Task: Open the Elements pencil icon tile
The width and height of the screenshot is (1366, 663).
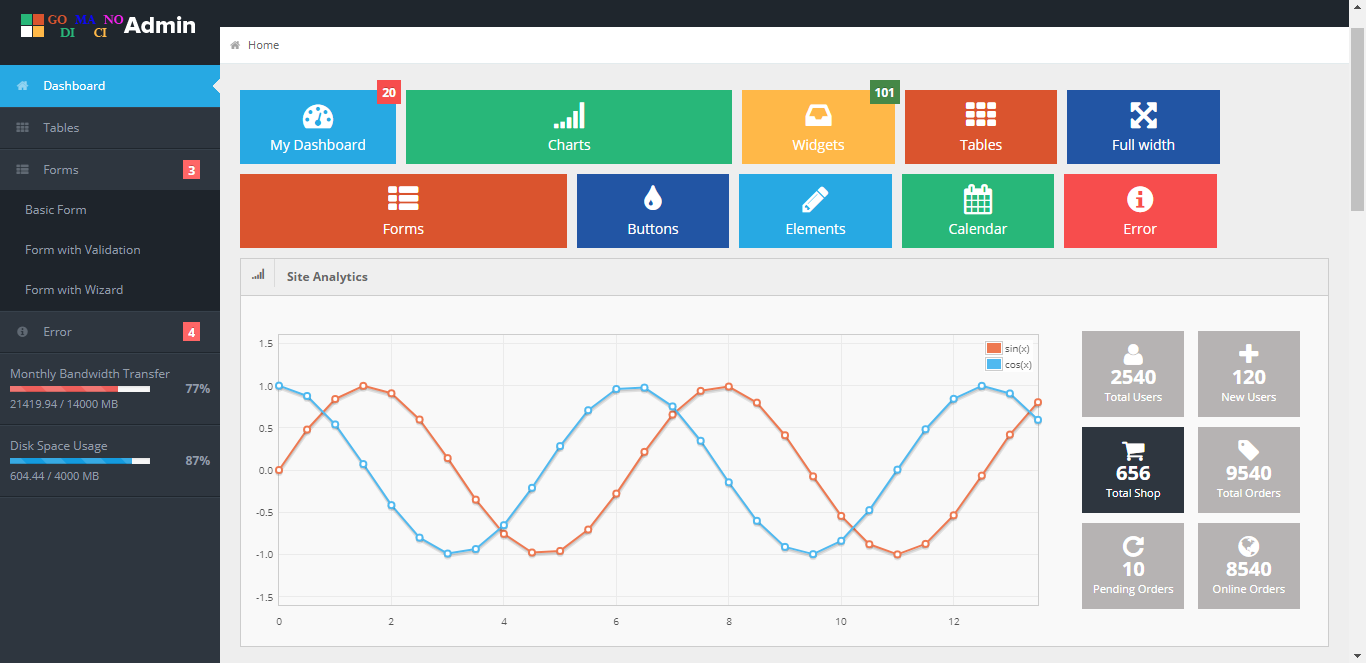Action: click(x=815, y=199)
